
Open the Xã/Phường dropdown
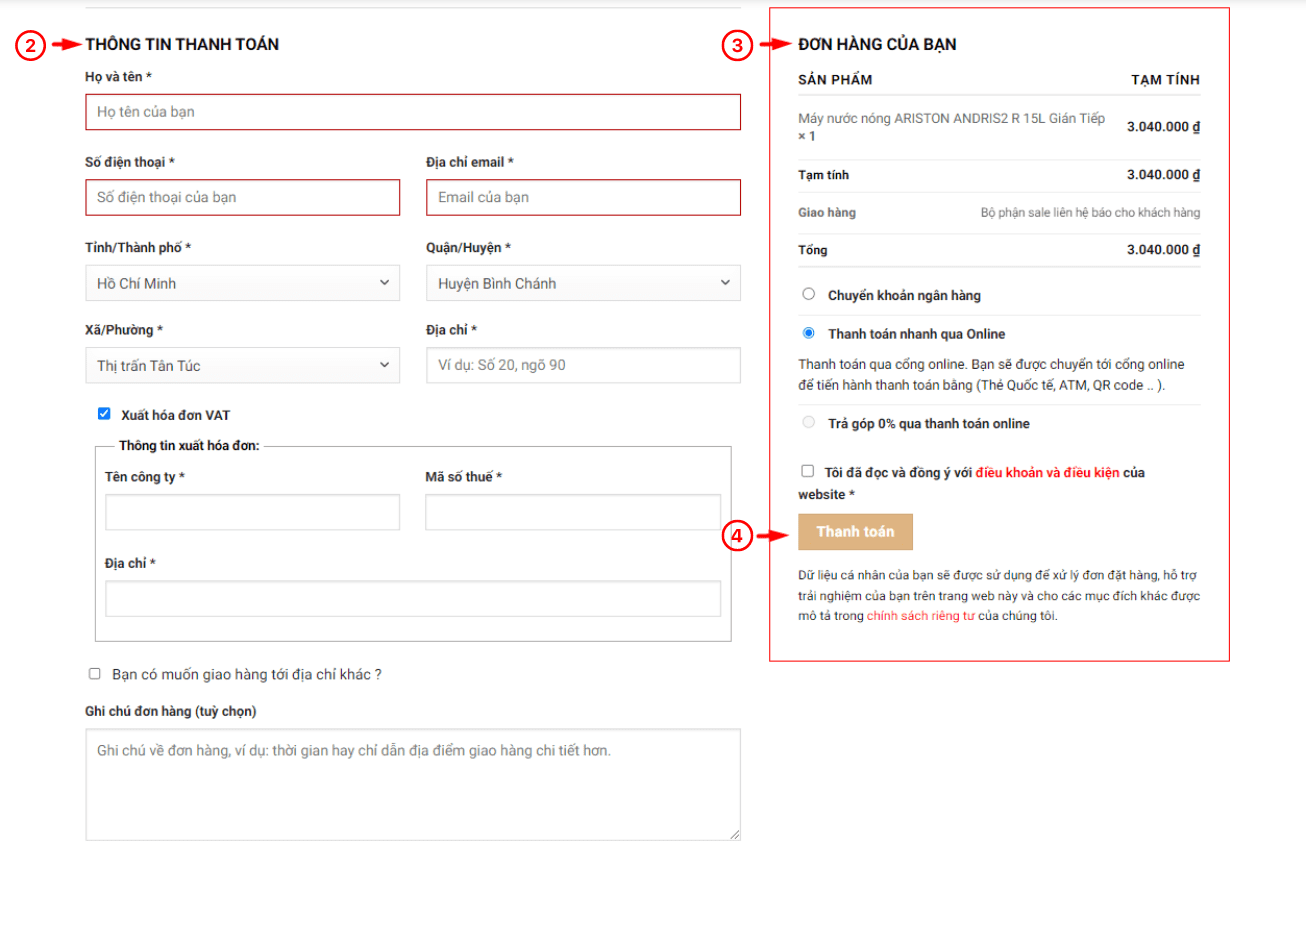242,366
